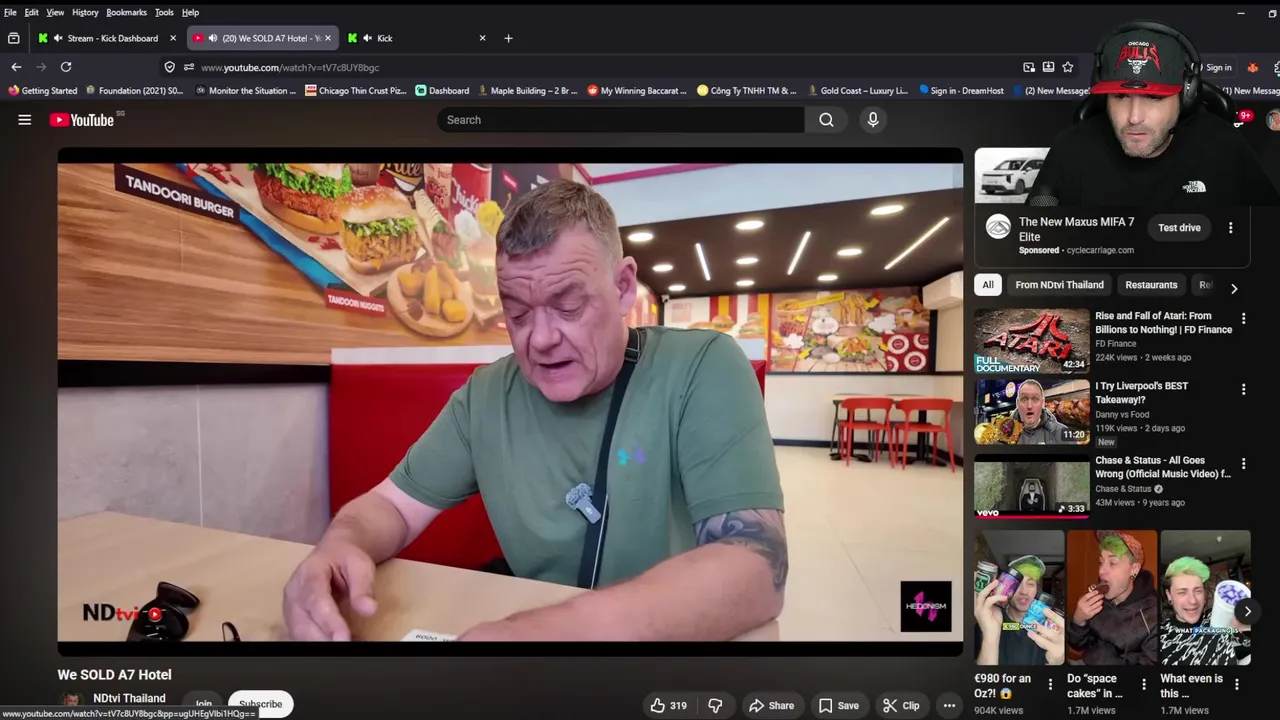Open options for Chase & Status video

(x=1243, y=464)
